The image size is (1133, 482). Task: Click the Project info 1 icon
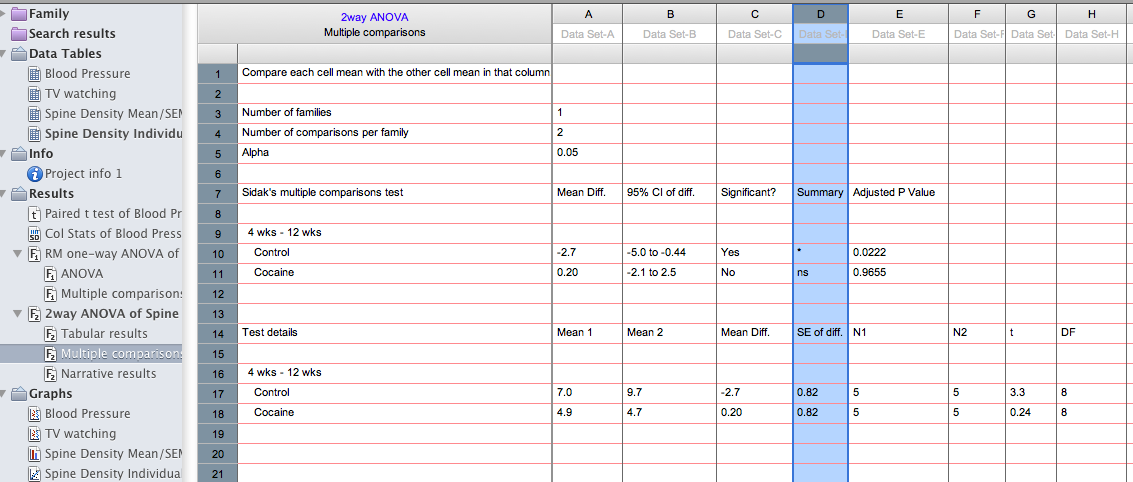[35, 174]
